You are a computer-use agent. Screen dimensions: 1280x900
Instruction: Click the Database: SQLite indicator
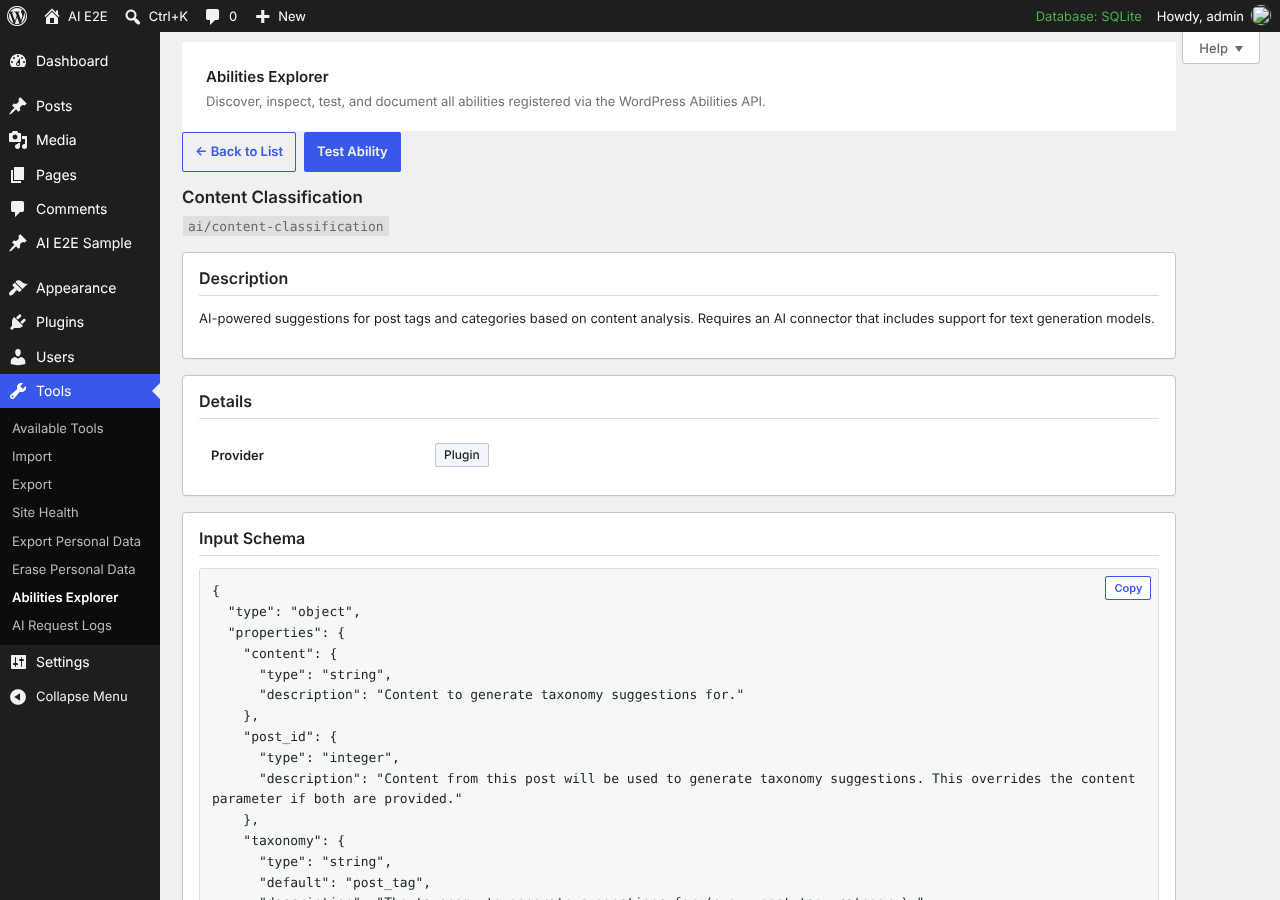tap(1088, 16)
